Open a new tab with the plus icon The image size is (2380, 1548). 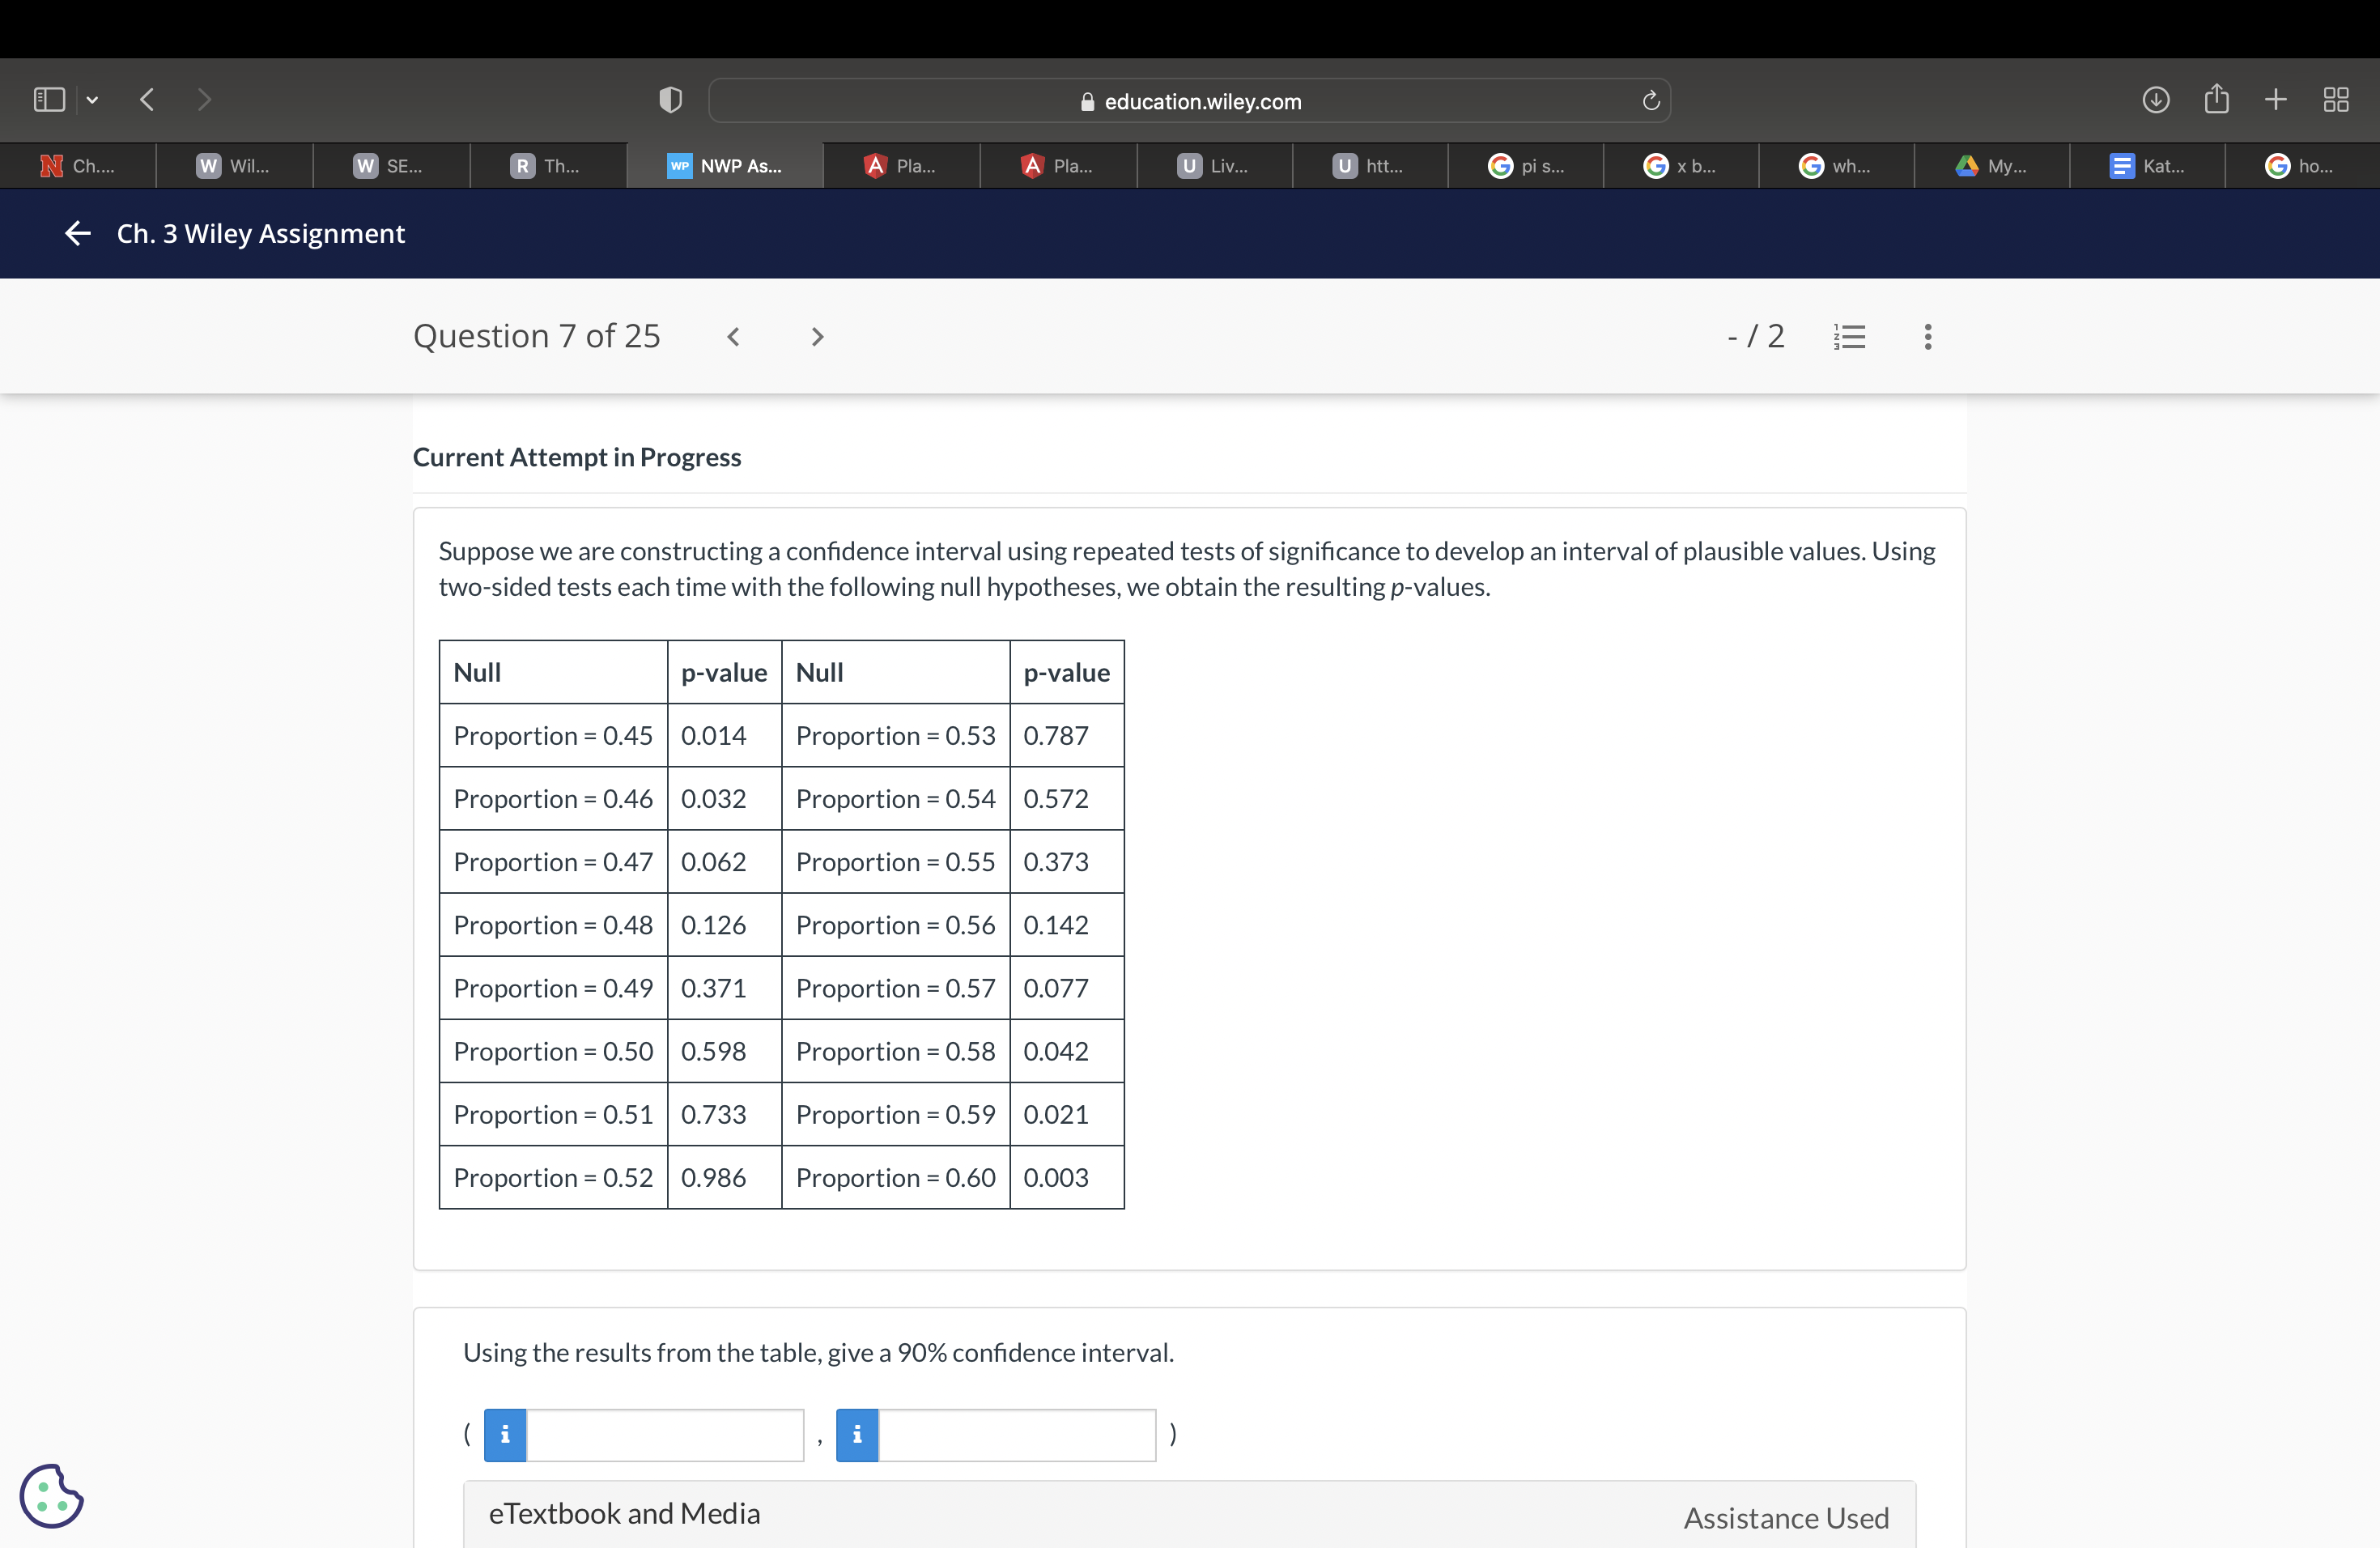click(2276, 100)
